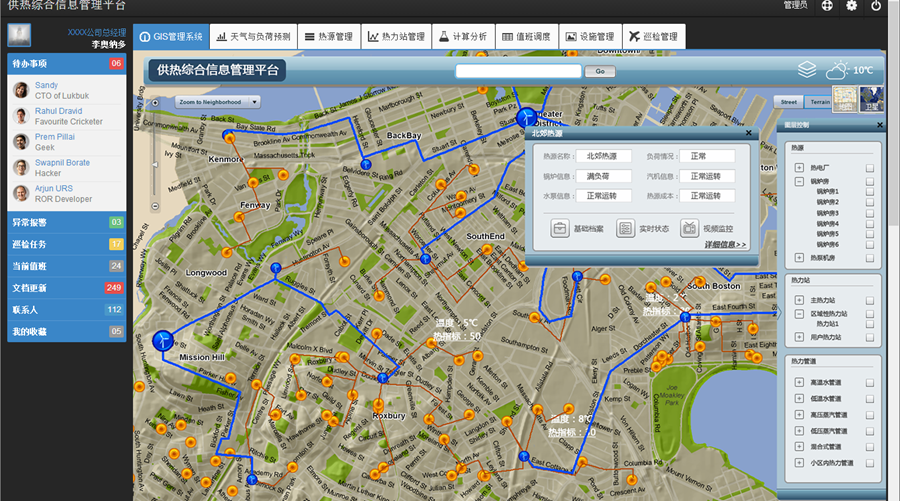Open 基础档案 briefcase icon in popup
Viewport: 900px width, 501px height.
pos(560,228)
